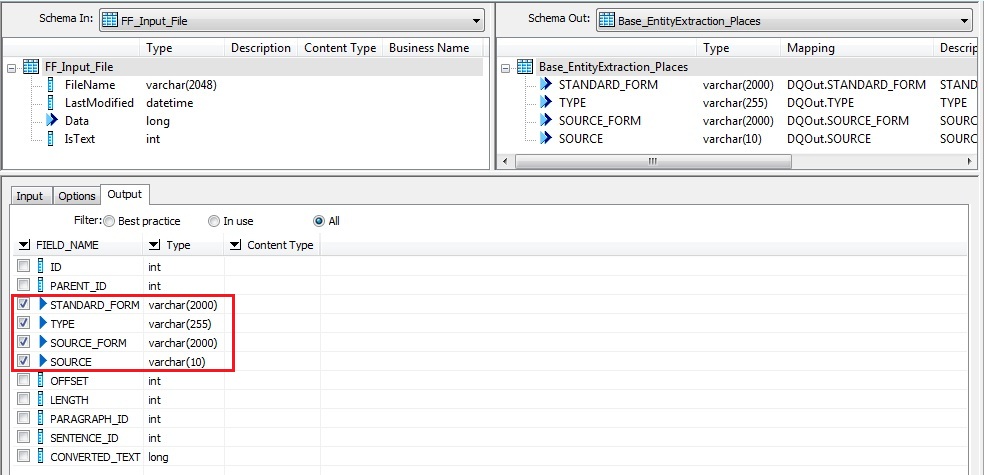This screenshot has width=984, height=475.
Task: Click the ID field column icon
Action: (x=41, y=267)
